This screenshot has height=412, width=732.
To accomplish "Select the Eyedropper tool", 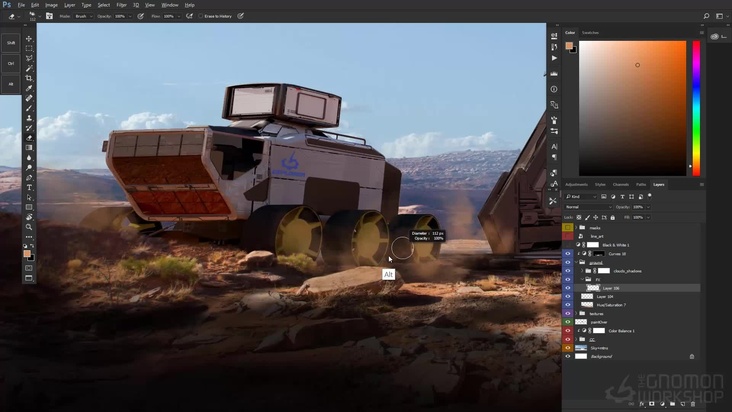I will [29, 88].
